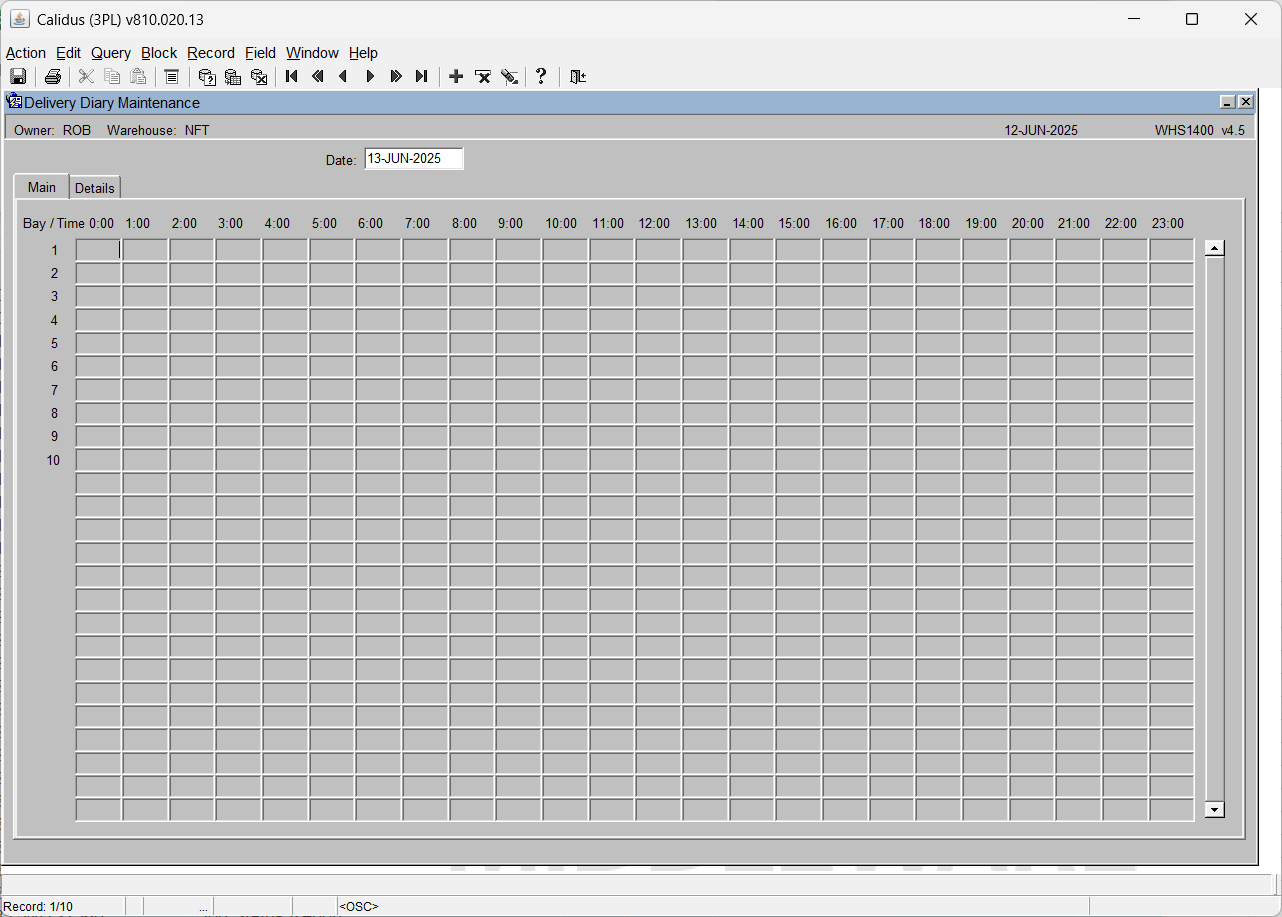Click the Bay / Time header label
Image resolution: width=1282 pixels, height=917 pixels.
coord(54,224)
